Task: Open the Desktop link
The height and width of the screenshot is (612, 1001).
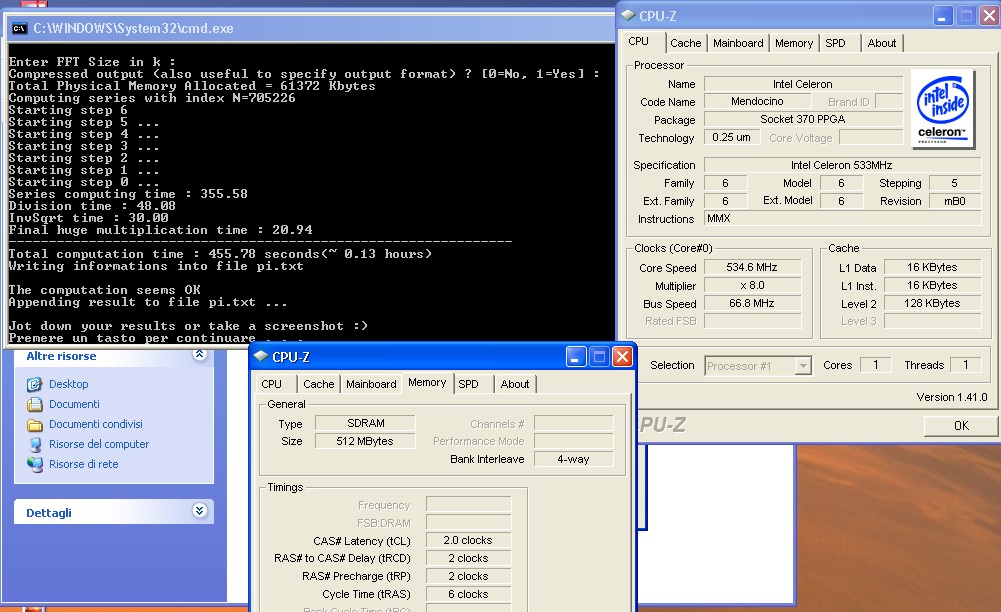Action: coord(68,384)
